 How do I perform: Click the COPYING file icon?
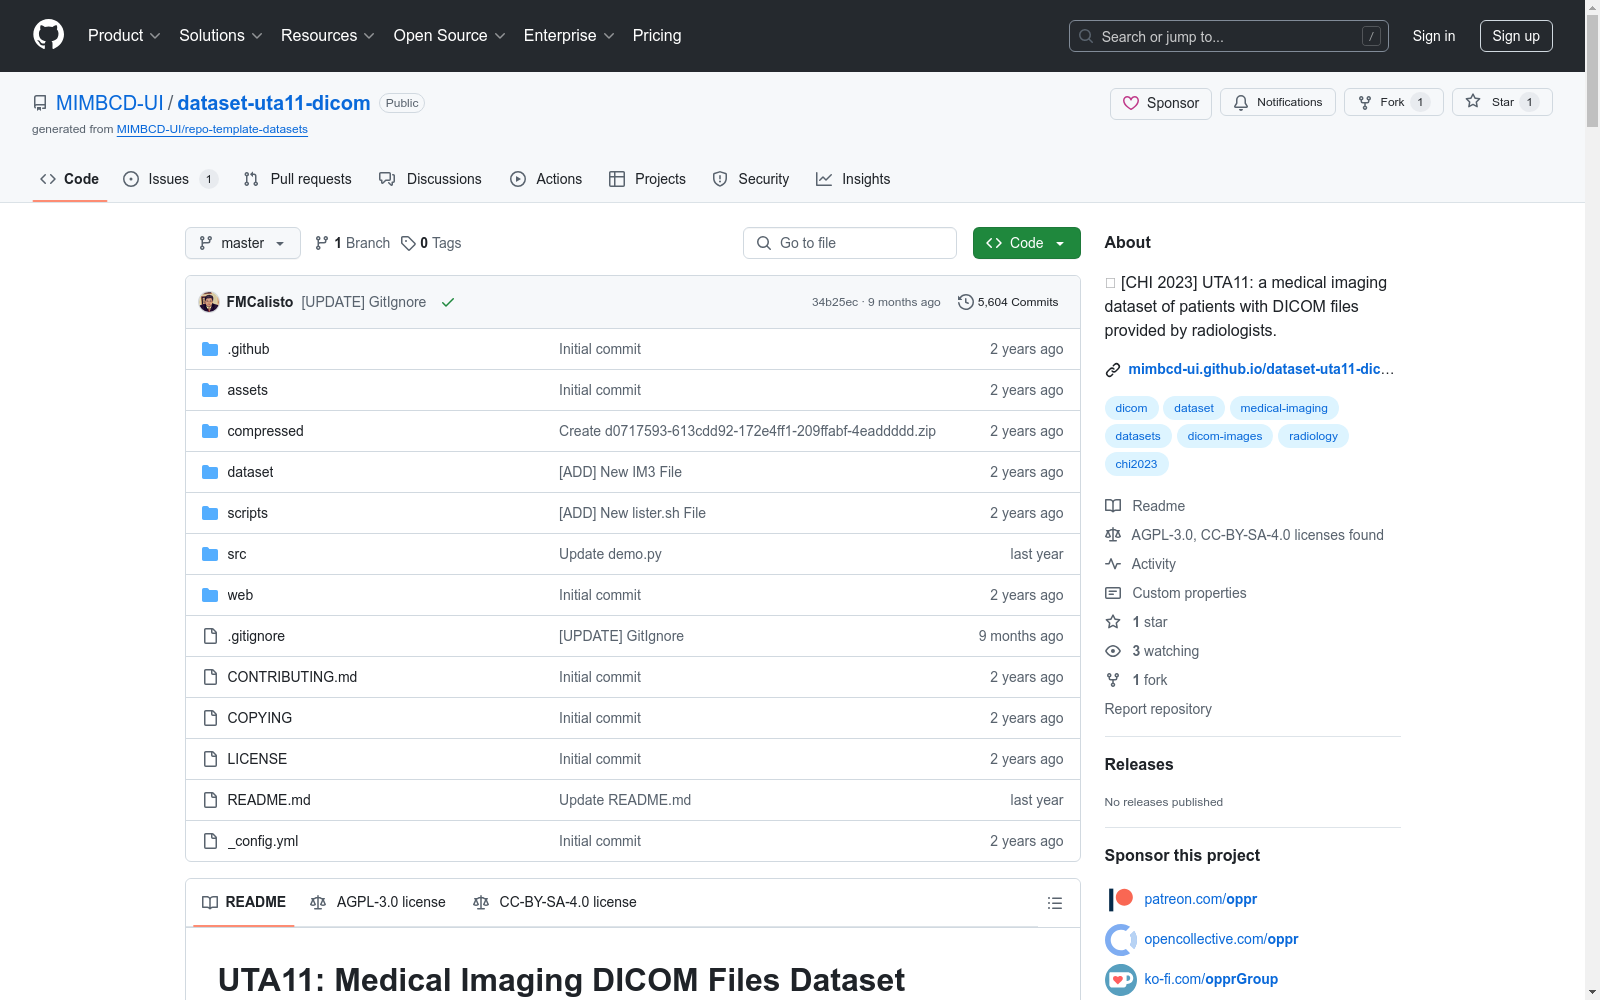coord(210,718)
